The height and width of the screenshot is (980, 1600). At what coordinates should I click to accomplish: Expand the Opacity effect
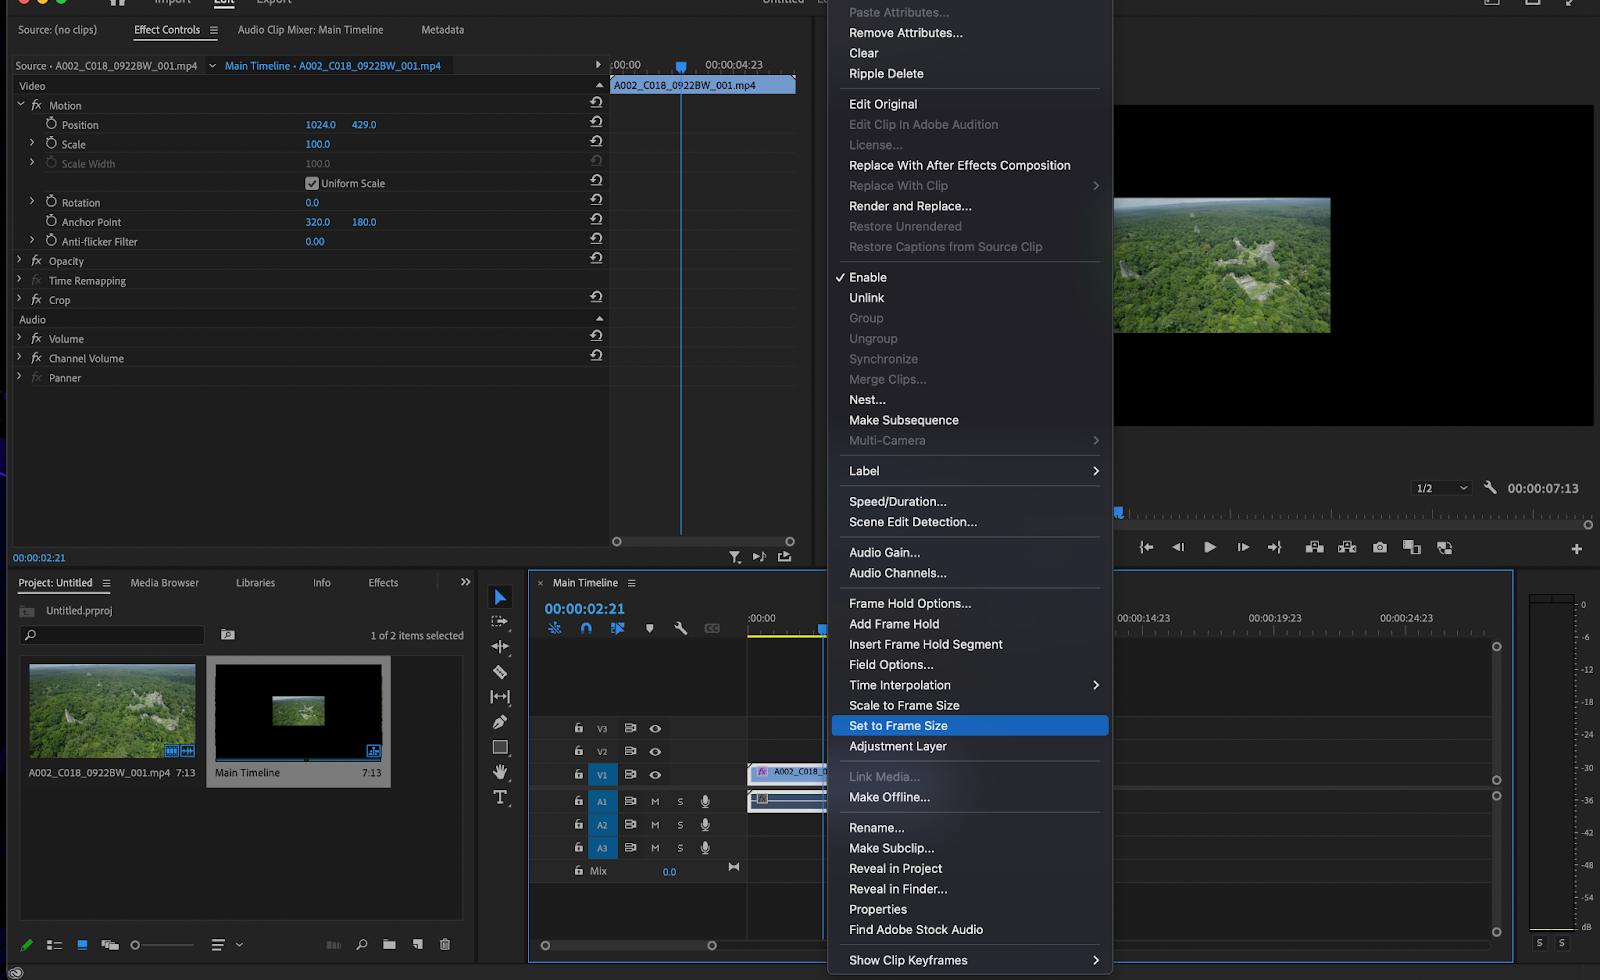(19, 260)
